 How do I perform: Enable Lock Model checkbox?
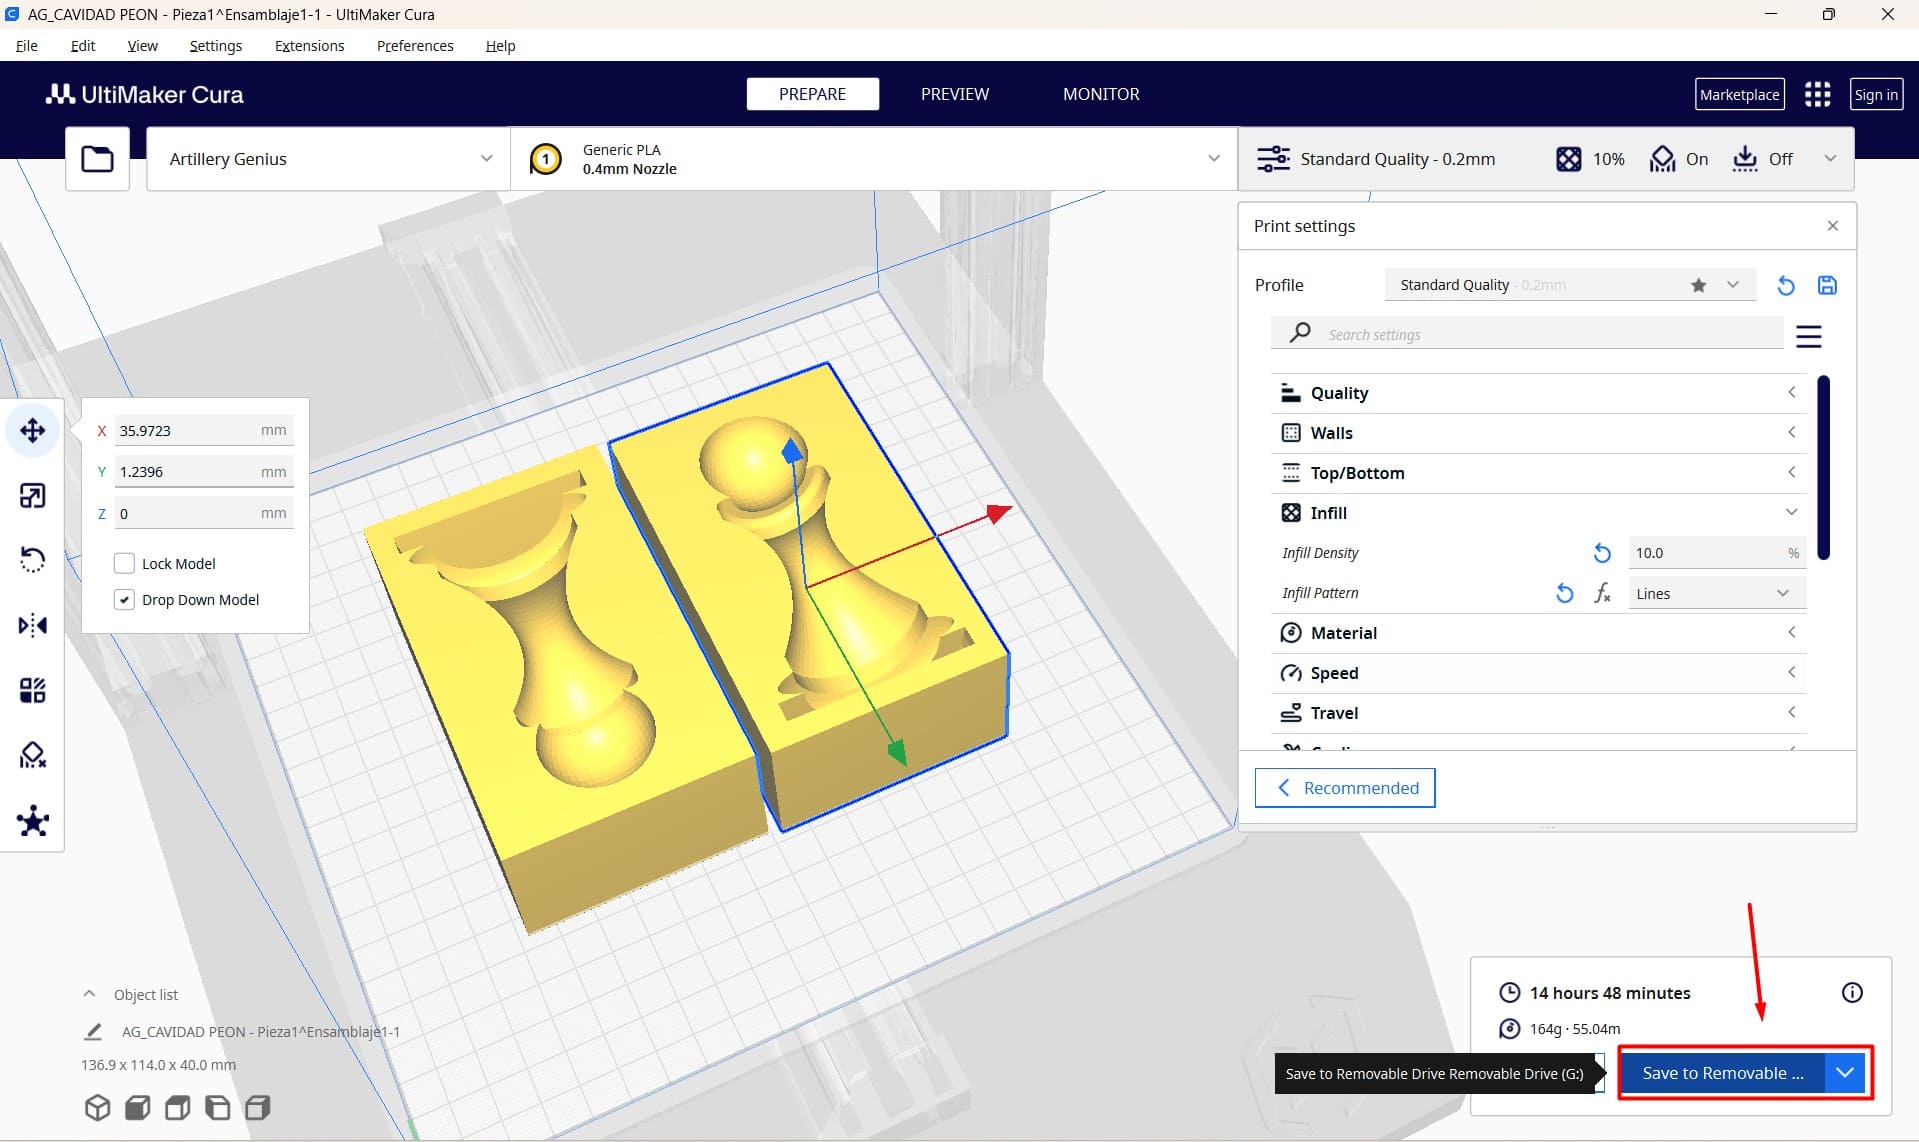[x=124, y=563]
